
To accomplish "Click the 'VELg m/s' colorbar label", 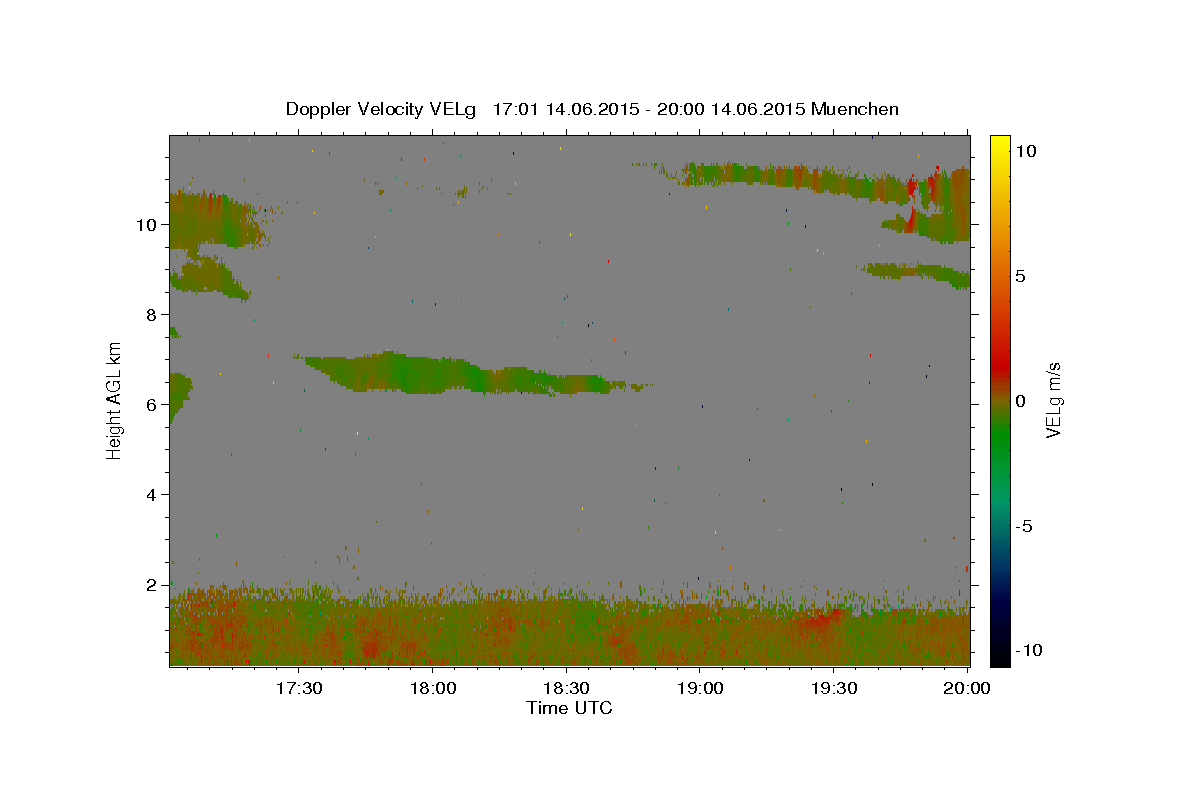I will (1054, 400).
